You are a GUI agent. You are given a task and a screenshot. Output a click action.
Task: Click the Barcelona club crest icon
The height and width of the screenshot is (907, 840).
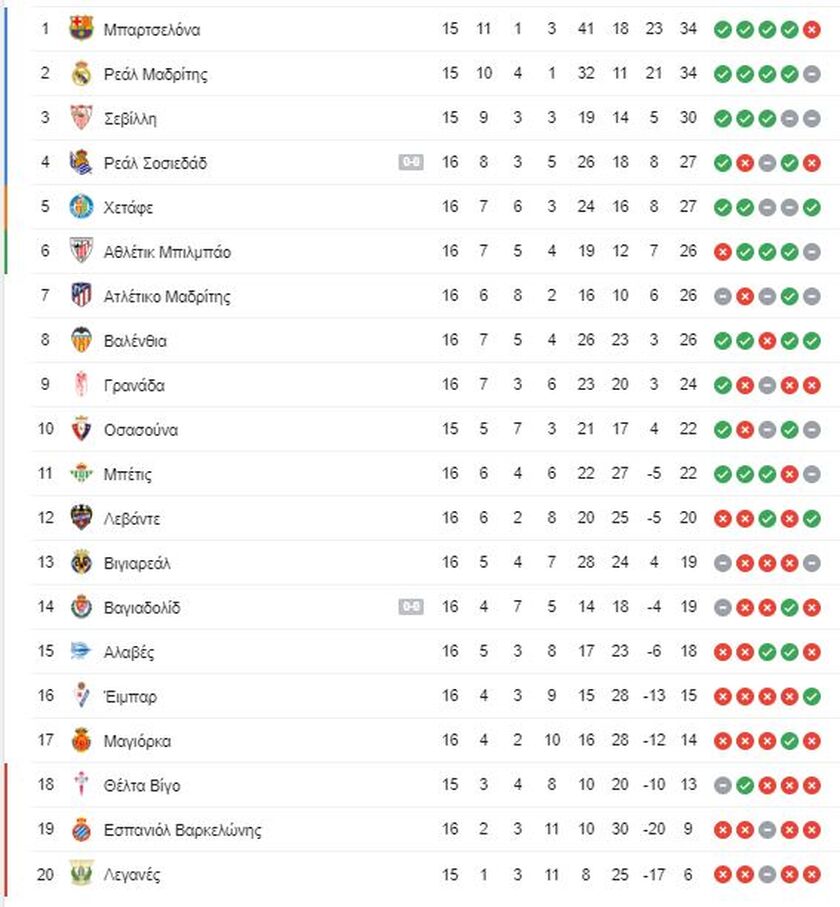click(x=81, y=28)
